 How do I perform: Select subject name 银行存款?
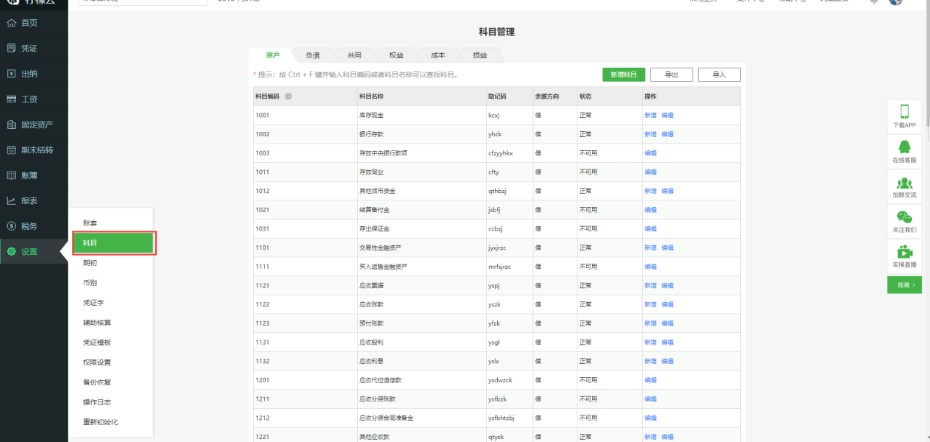tap(371, 134)
